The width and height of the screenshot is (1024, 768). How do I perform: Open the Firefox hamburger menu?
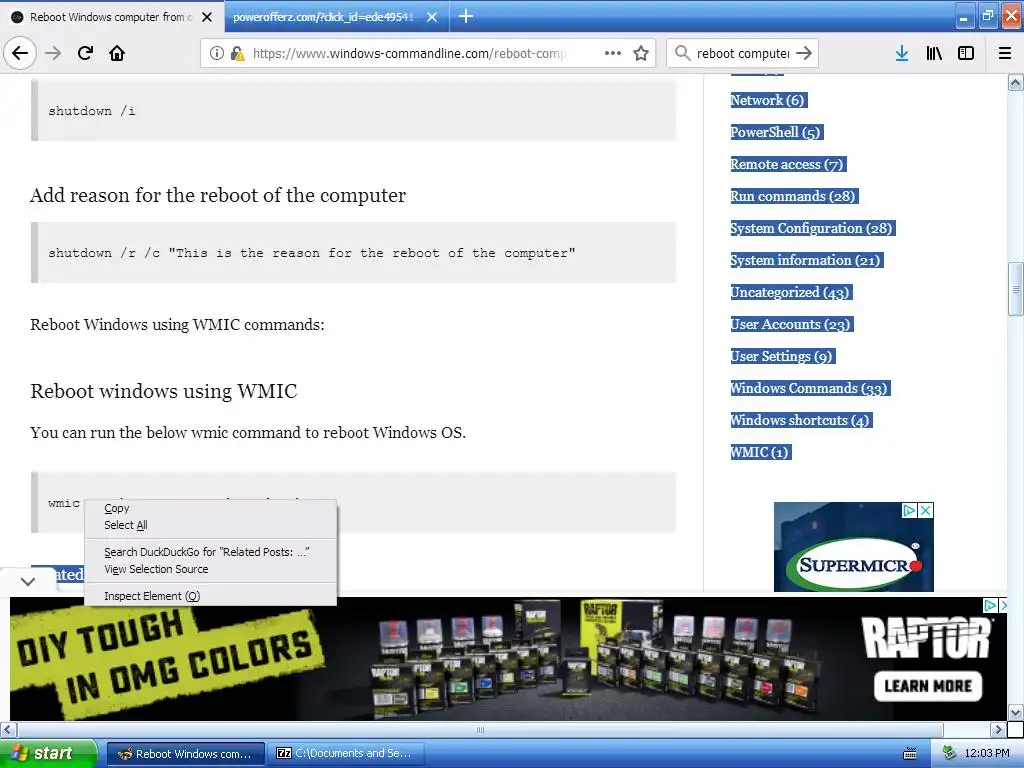click(x=1005, y=53)
